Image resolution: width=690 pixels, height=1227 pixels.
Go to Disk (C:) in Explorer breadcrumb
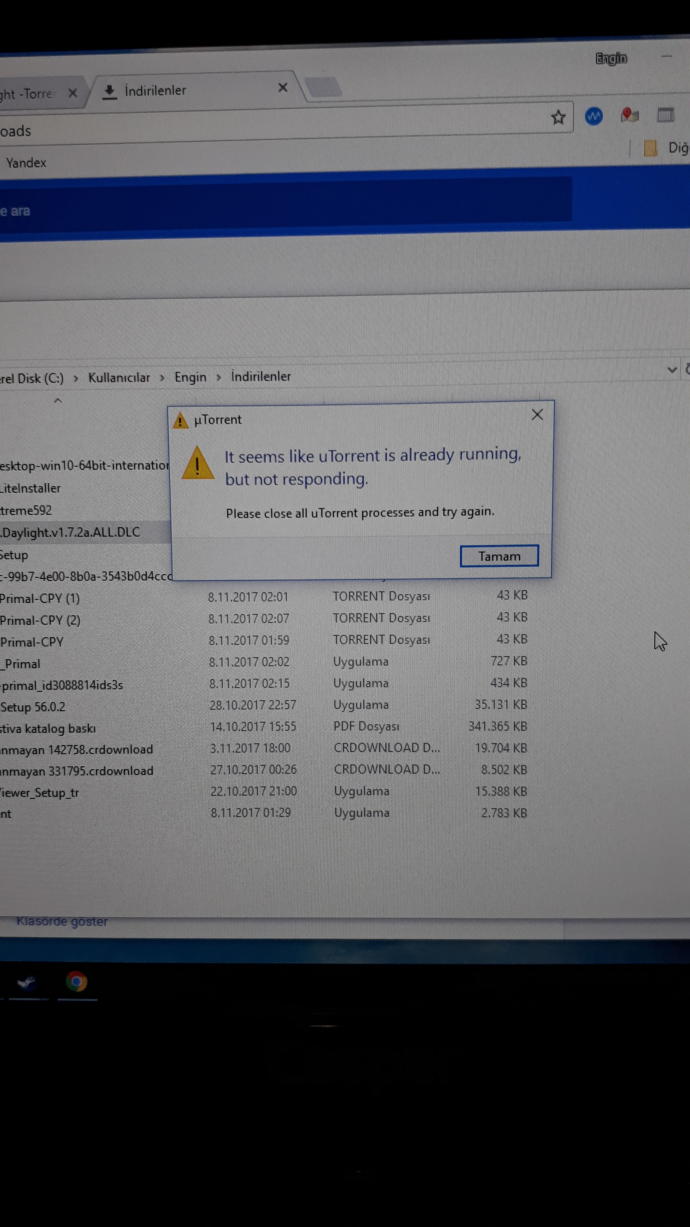(32, 378)
